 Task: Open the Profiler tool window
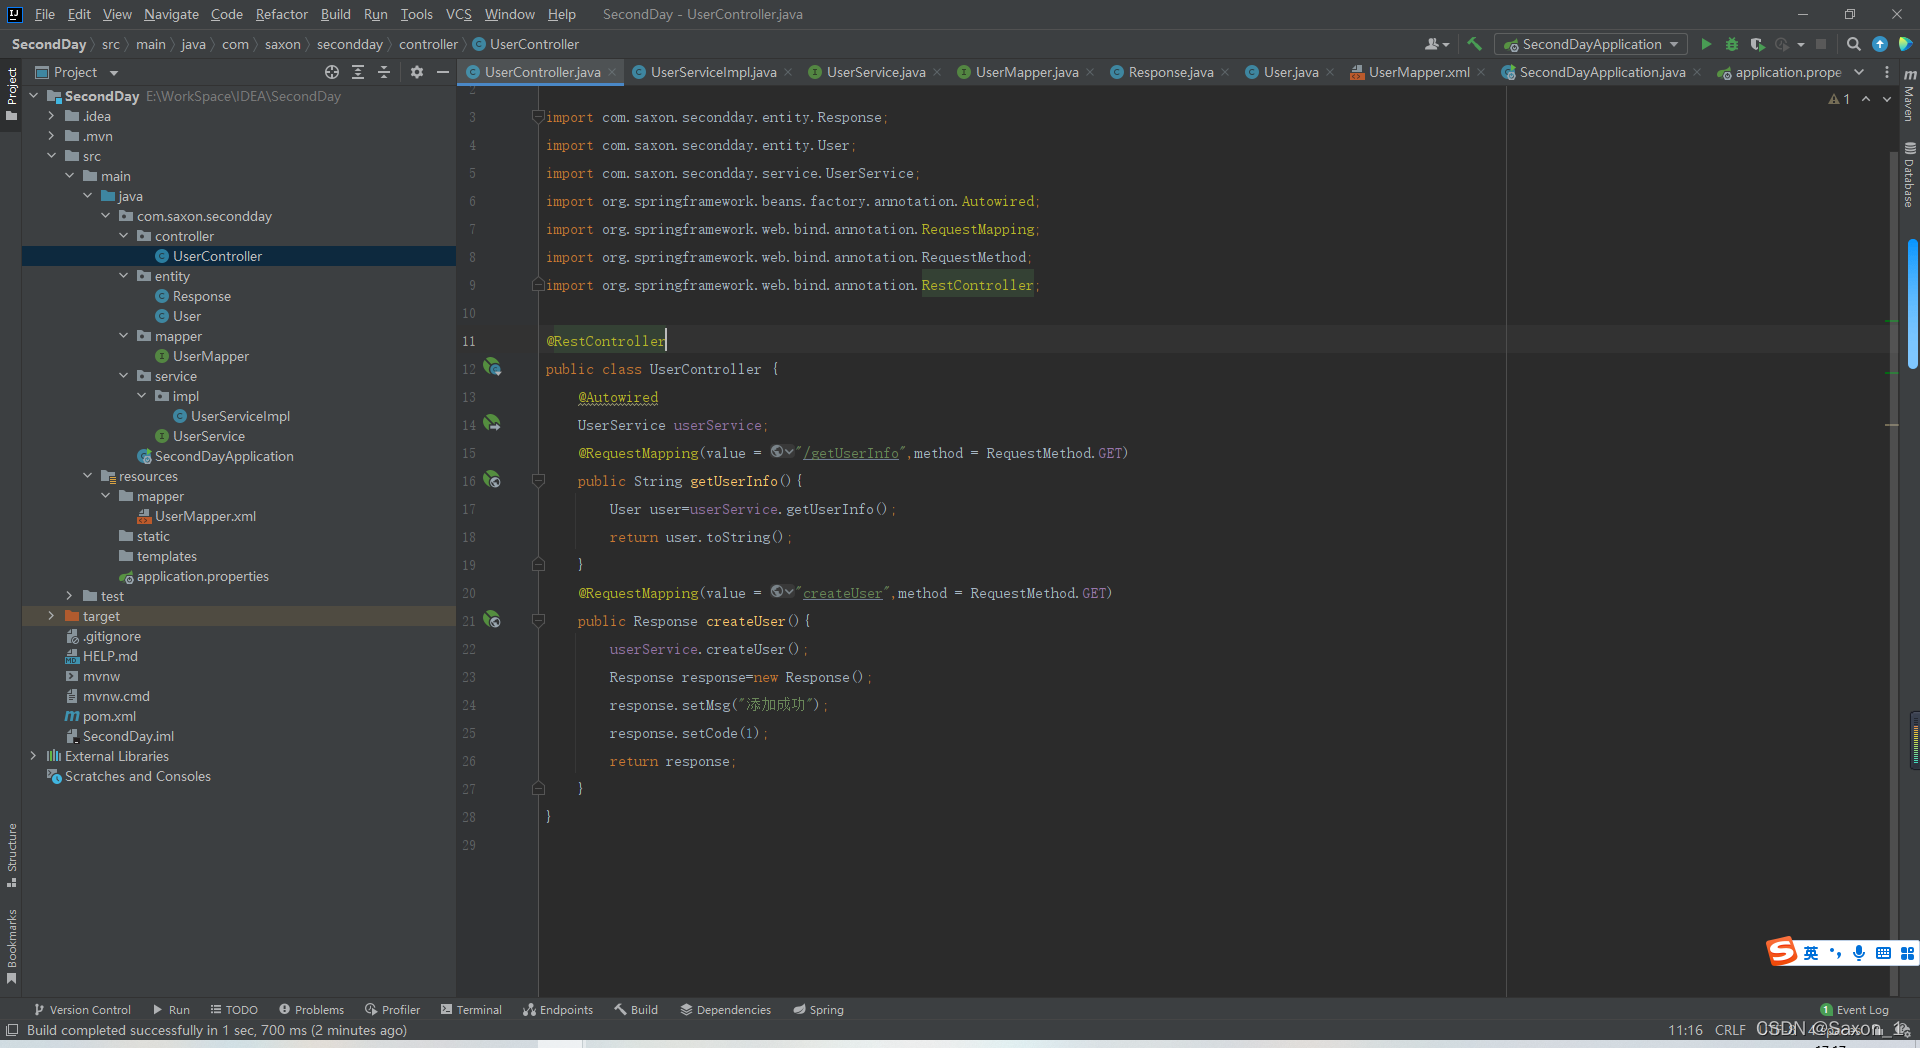point(392,1010)
